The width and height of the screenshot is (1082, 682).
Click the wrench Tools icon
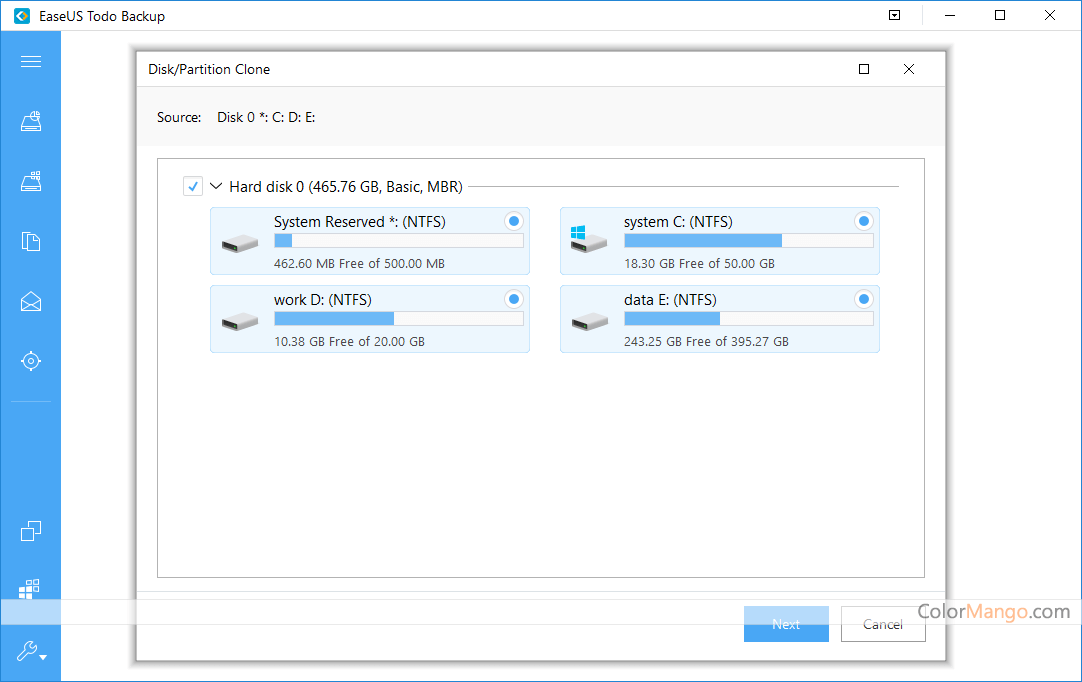pyautogui.click(x=31, y=651)
